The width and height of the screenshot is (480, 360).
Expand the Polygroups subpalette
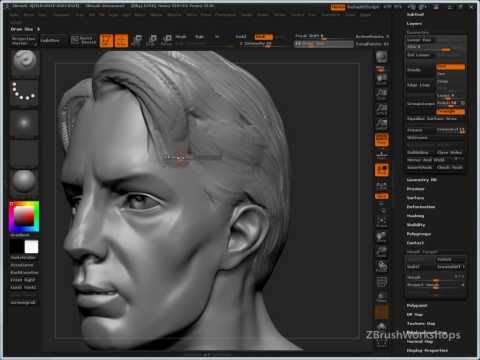pos(419,234)
